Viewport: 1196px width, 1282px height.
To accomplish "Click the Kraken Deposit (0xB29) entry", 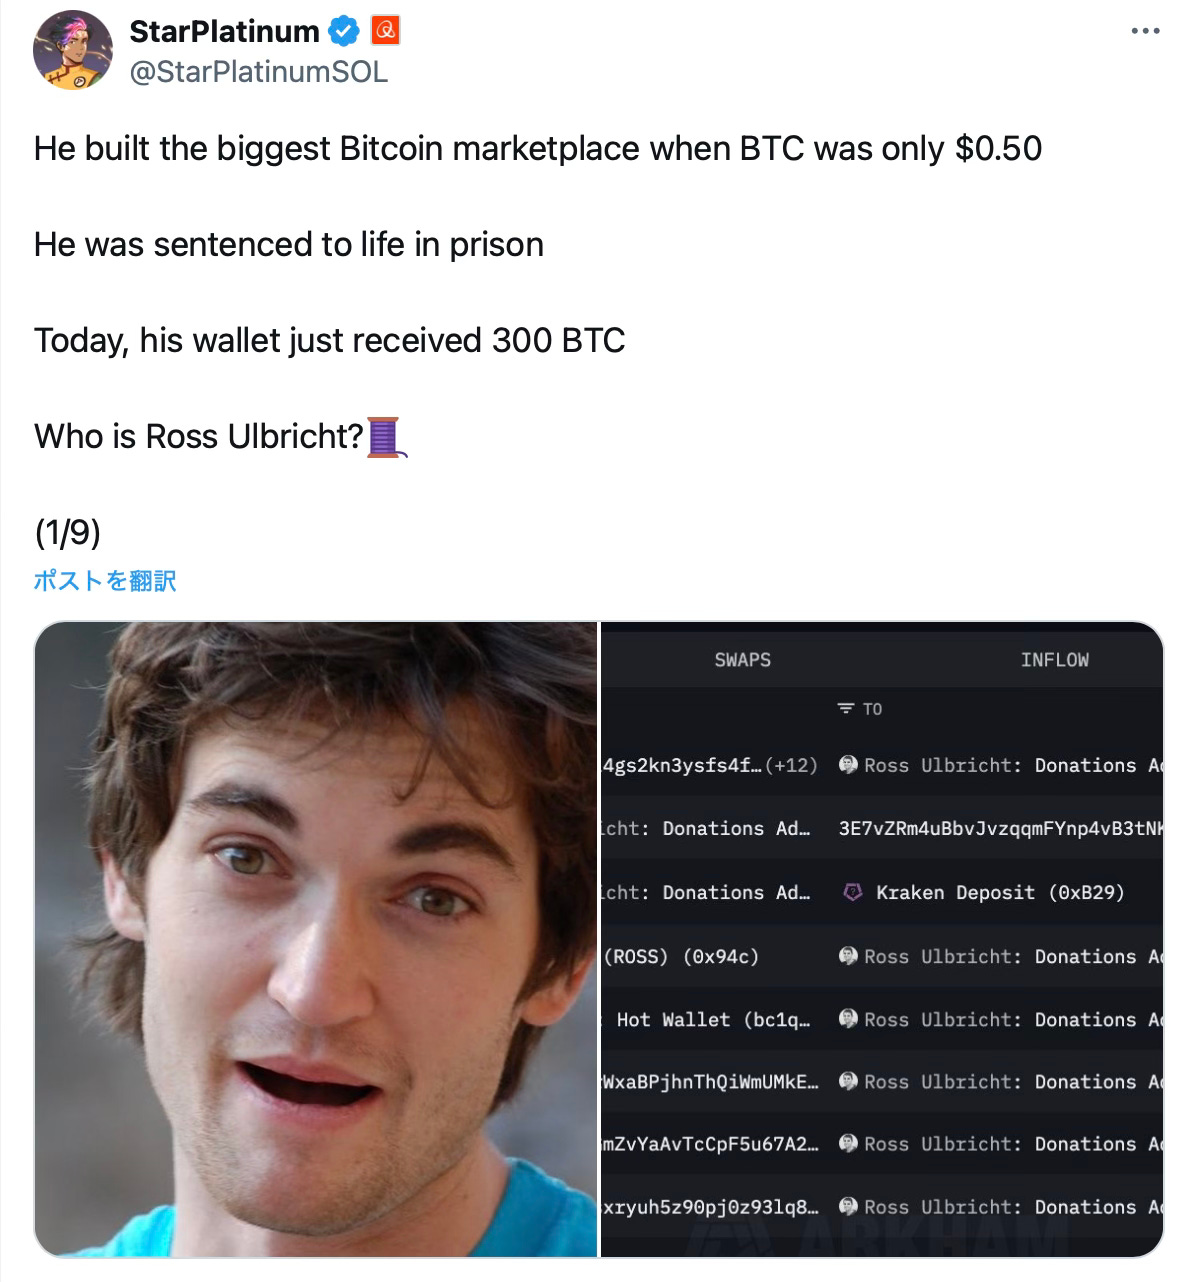I will (x=999, y=893).
